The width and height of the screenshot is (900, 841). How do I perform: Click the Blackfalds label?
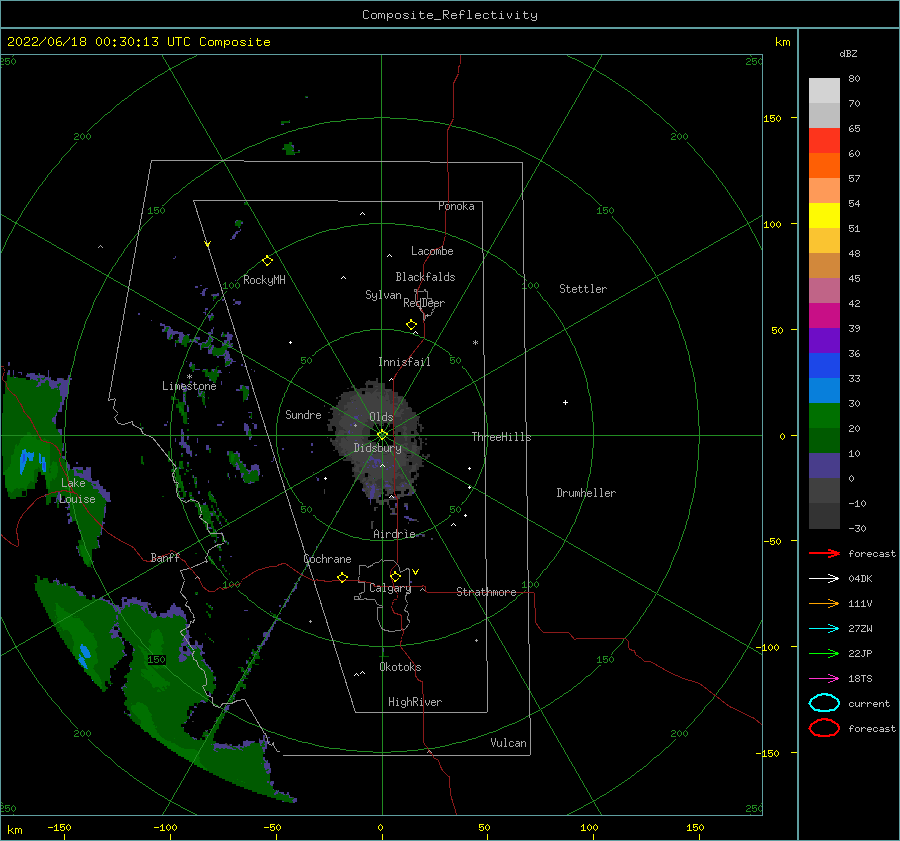click(x=425, y=277)
